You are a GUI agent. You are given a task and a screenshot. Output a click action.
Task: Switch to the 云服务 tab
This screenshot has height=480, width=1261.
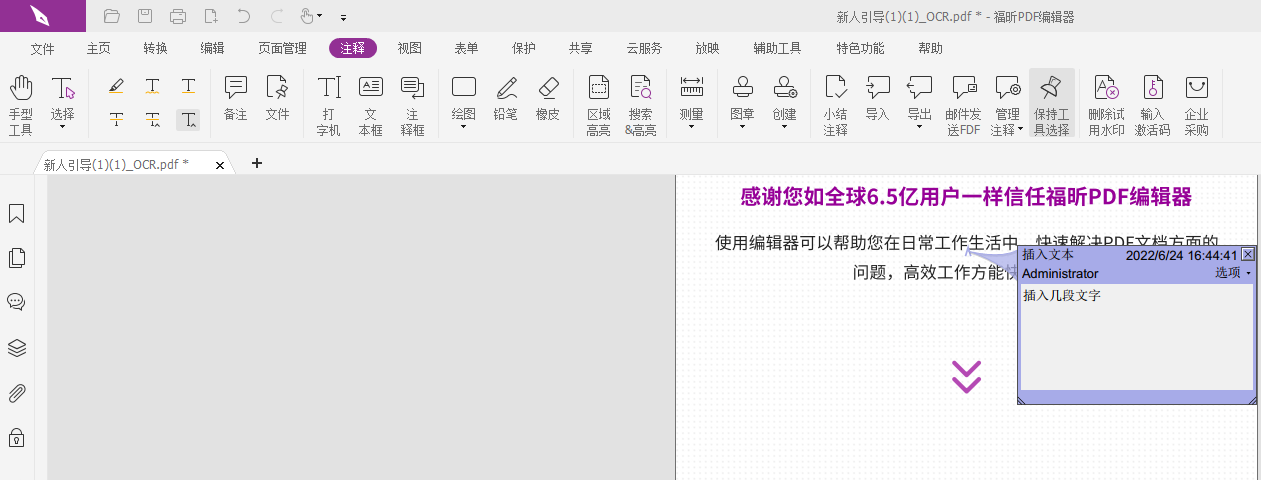[x=644, y=48]
